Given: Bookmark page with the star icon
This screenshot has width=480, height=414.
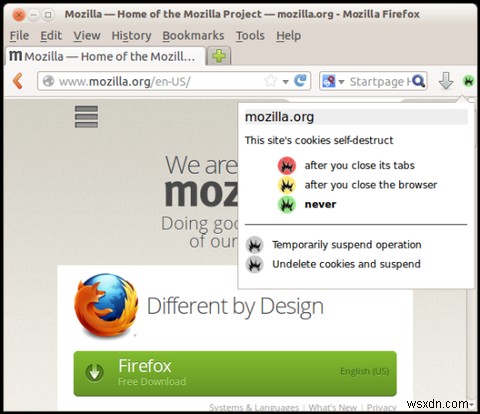Looking at the screenshot, I should coord(270,81).
